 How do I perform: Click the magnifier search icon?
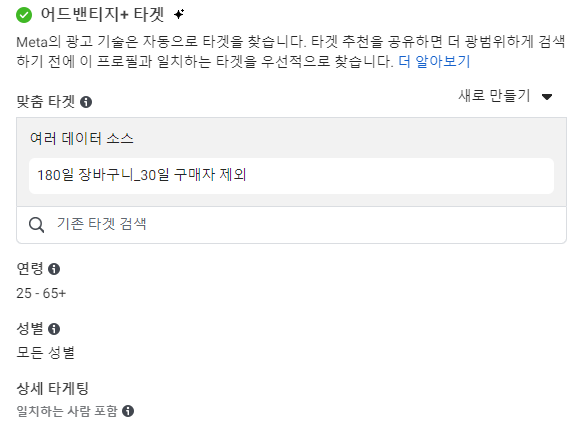coord(37,225)
